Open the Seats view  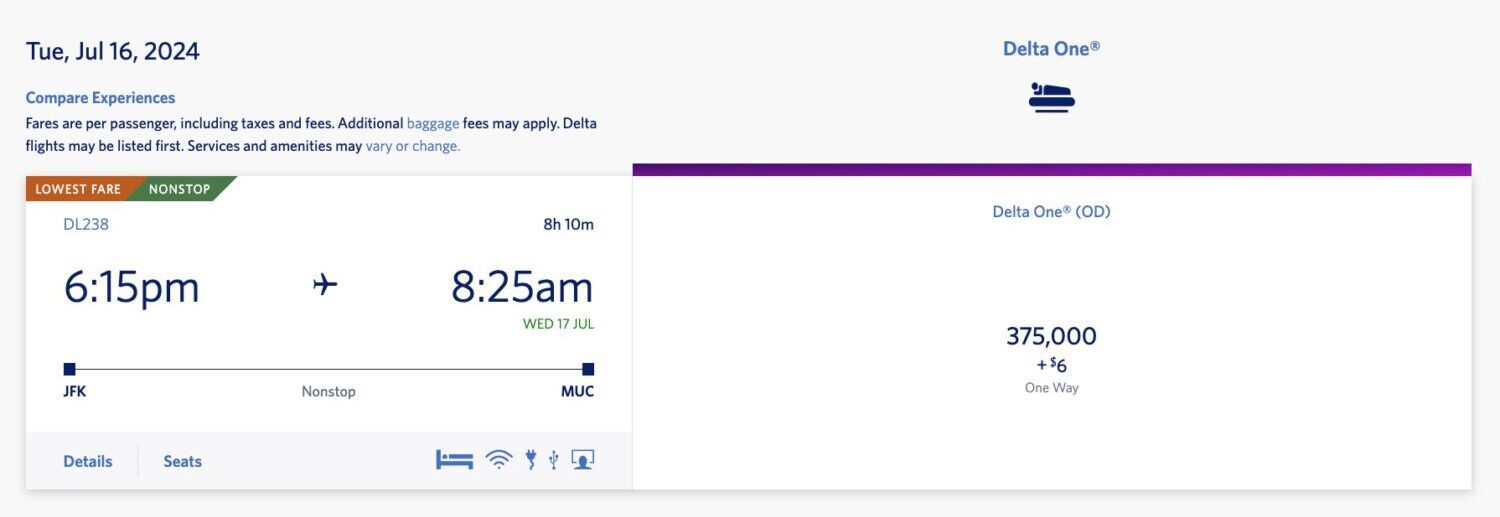coord(183,461)
